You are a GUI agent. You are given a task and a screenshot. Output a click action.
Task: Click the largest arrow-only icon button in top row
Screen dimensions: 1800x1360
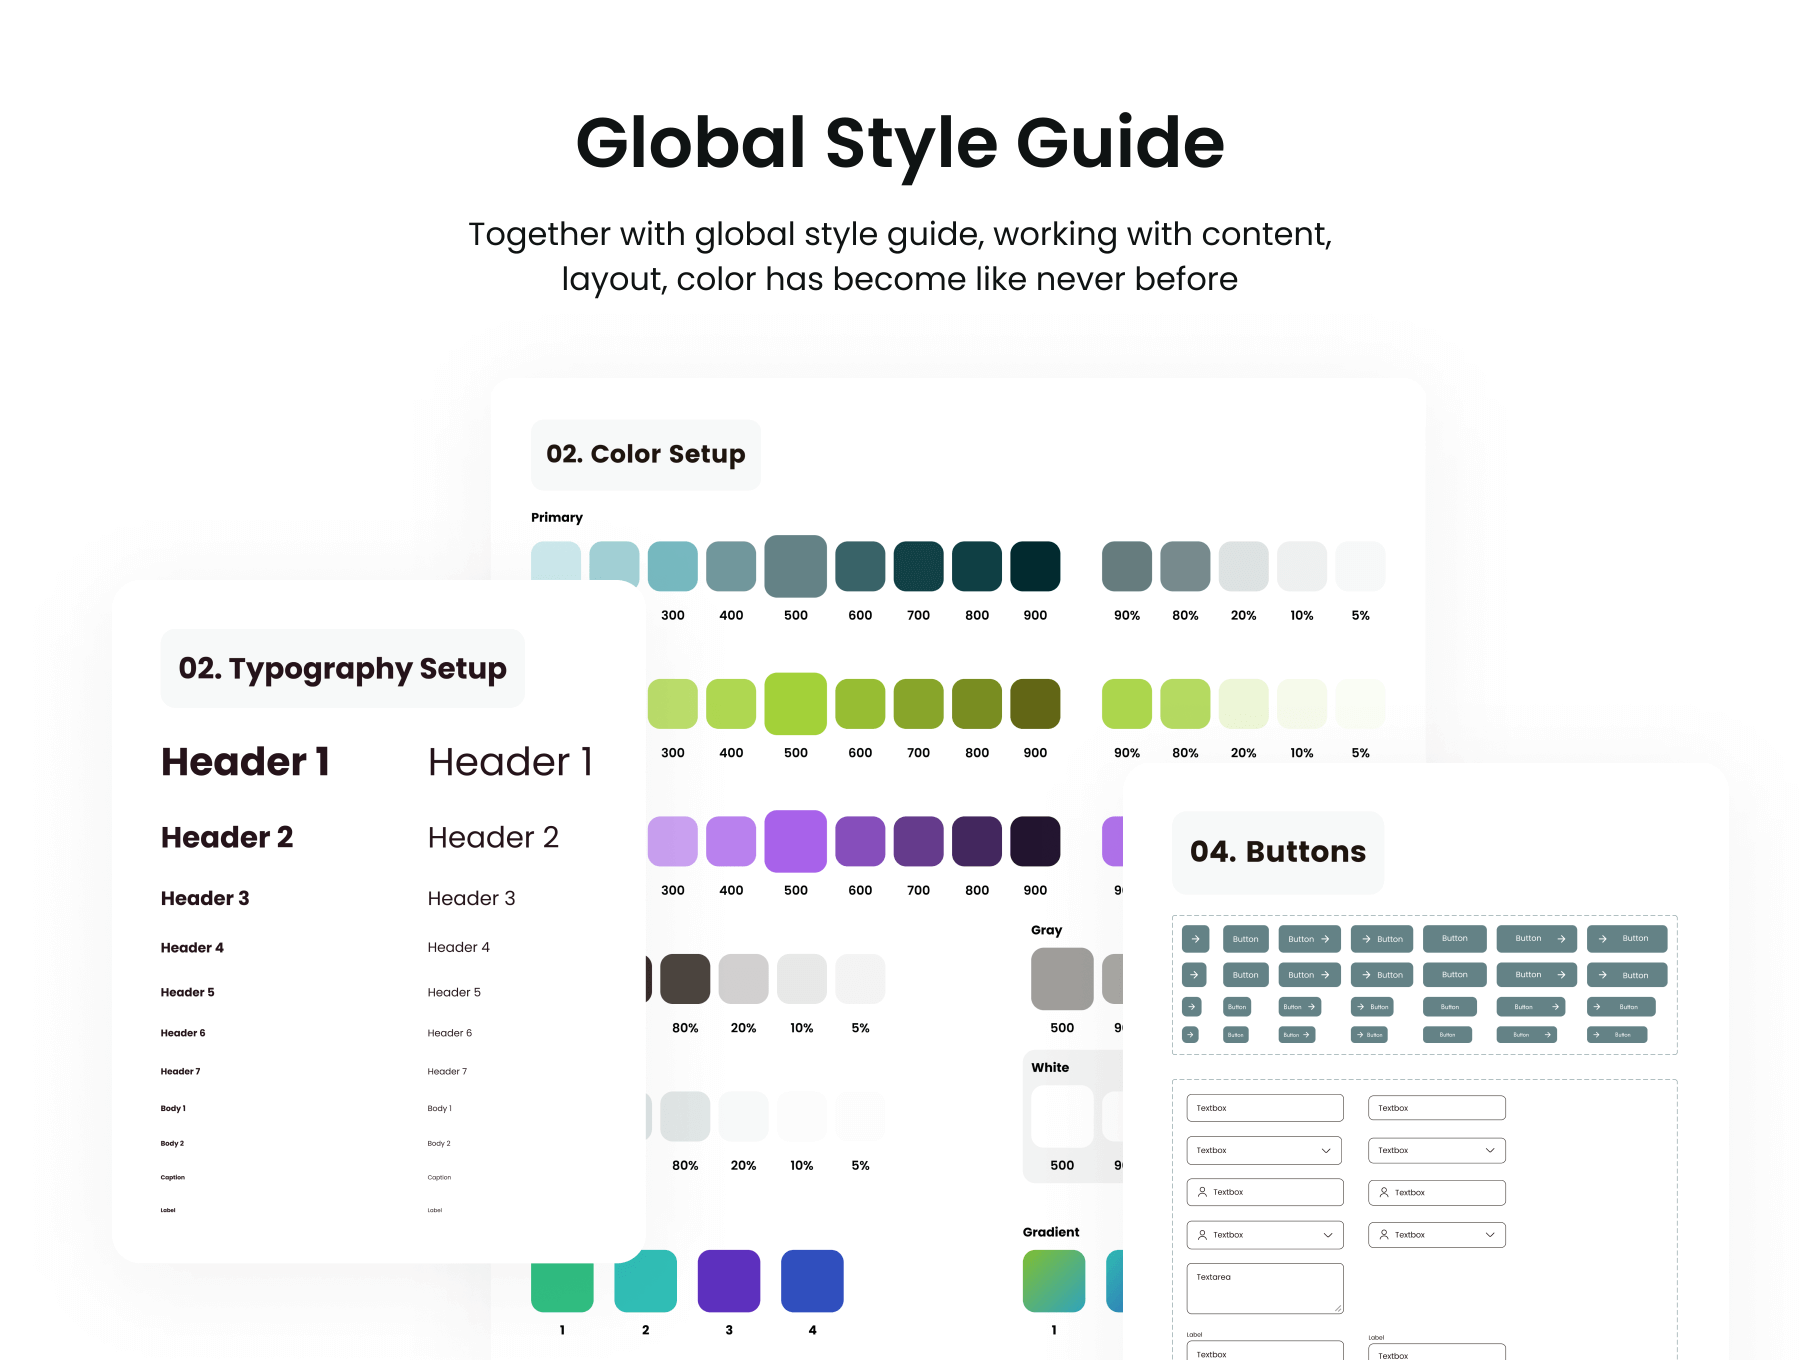[x=1195, y=938]
